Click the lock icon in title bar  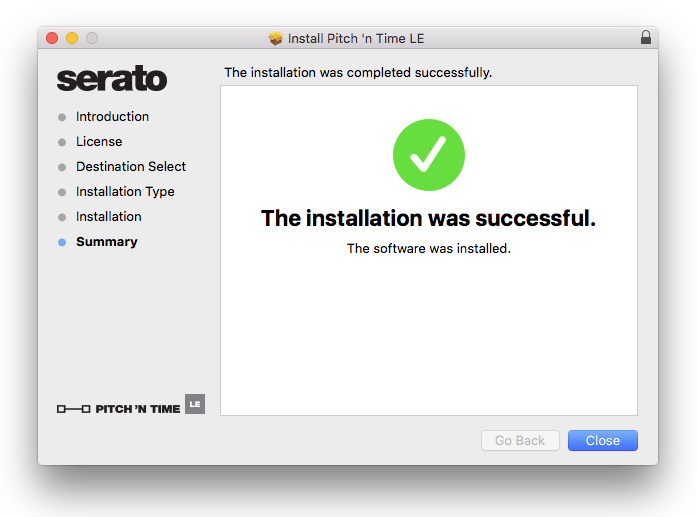click(645, 38)
